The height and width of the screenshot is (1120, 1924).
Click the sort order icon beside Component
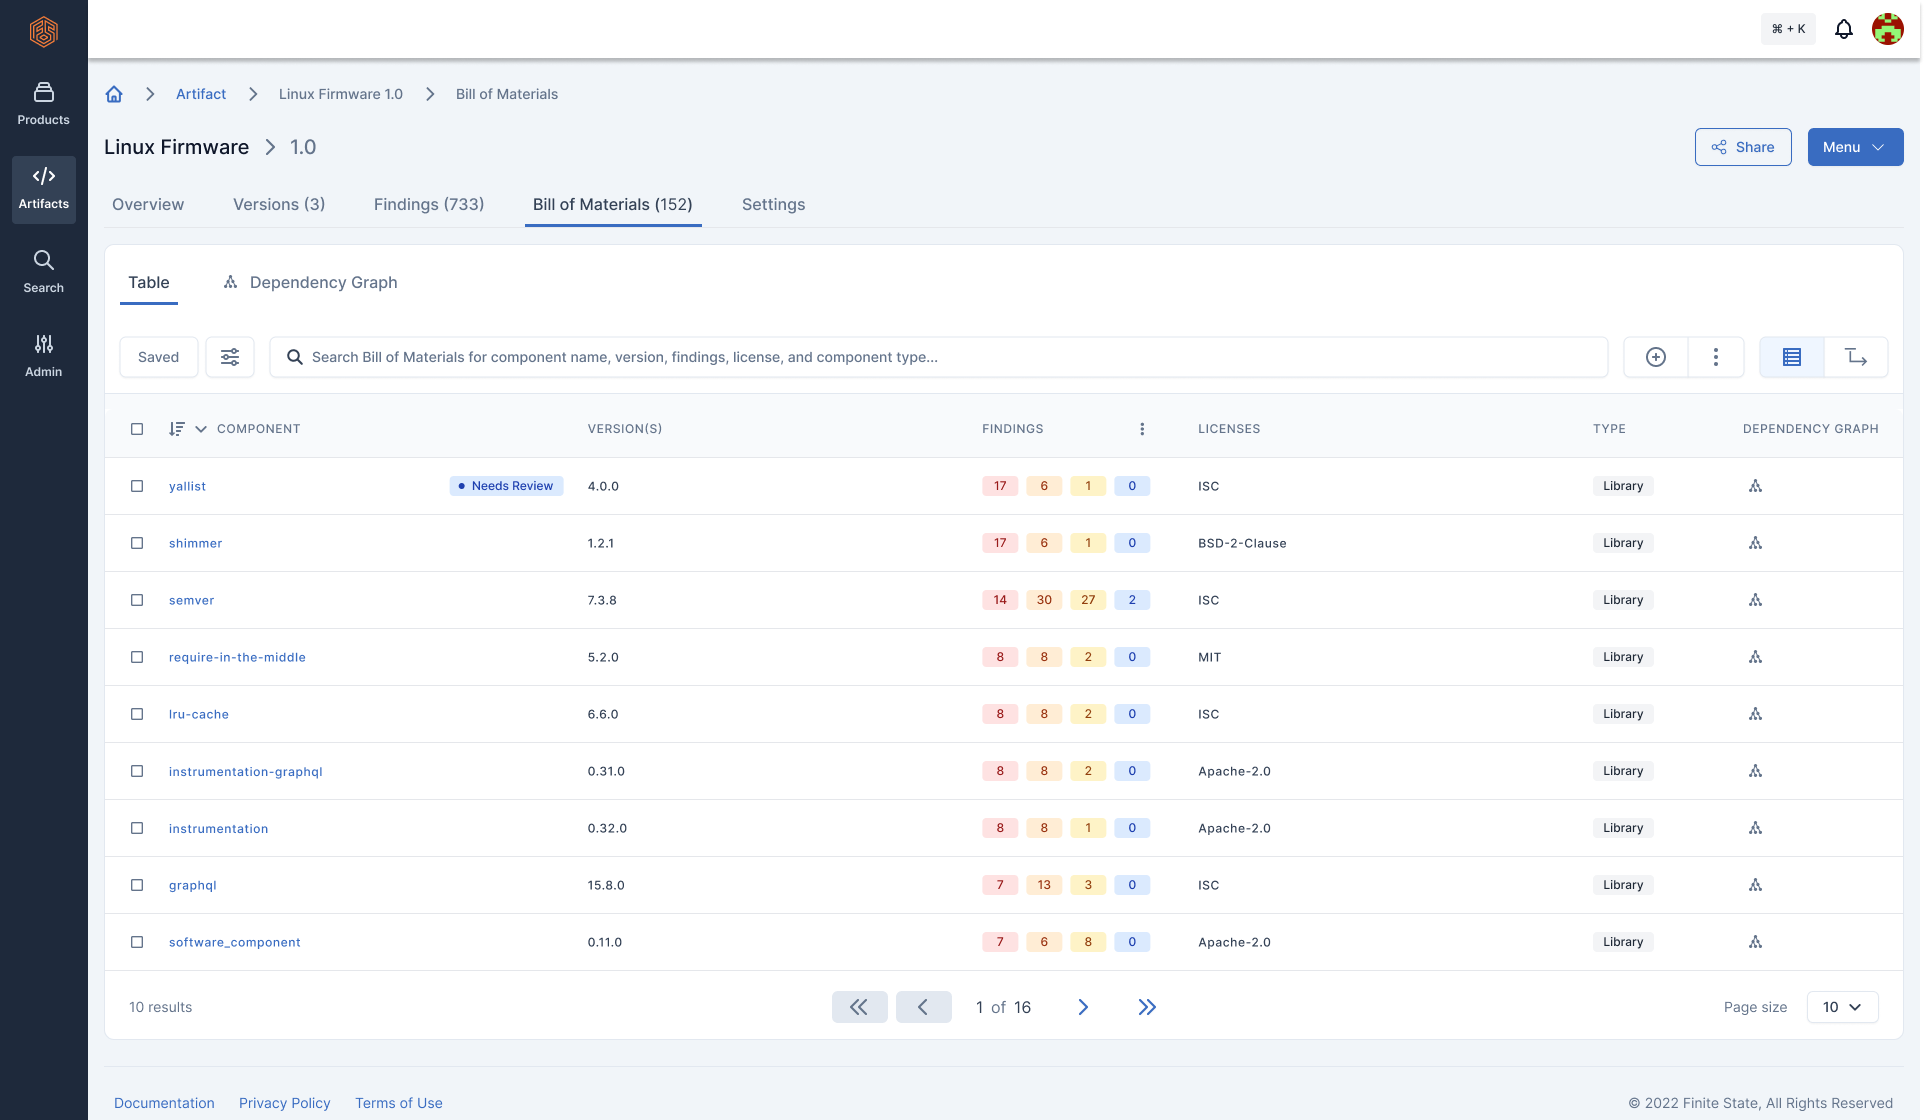(x=177, y=429)
